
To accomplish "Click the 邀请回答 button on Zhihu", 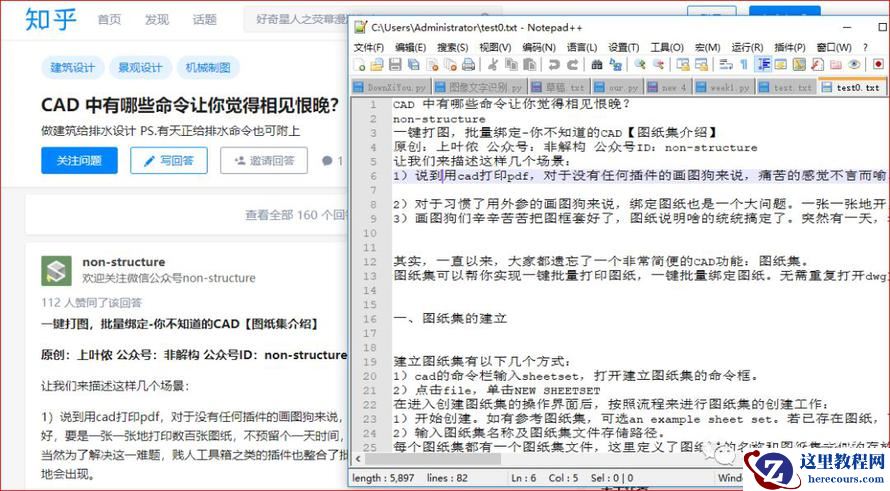I will (x=264, y=161).
